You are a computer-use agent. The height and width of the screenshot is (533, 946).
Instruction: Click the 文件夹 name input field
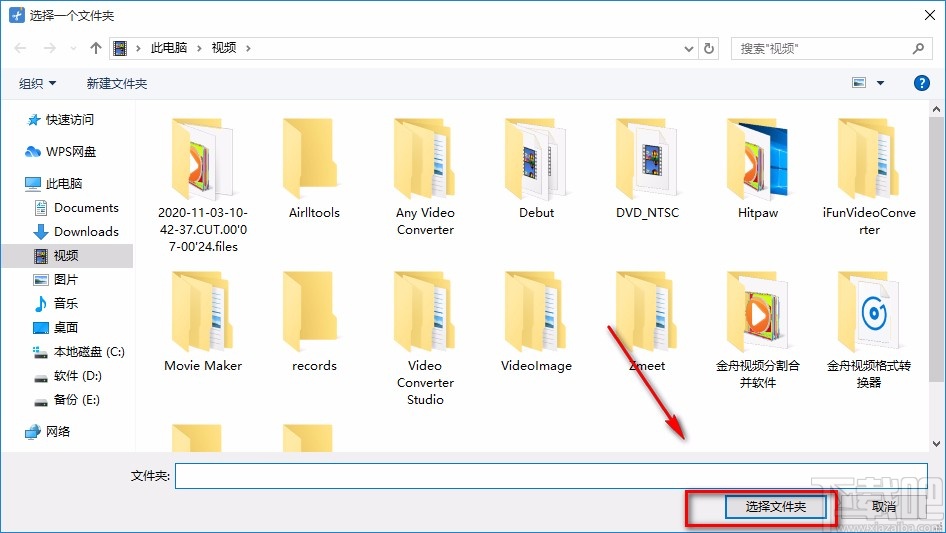pos(551,476)
